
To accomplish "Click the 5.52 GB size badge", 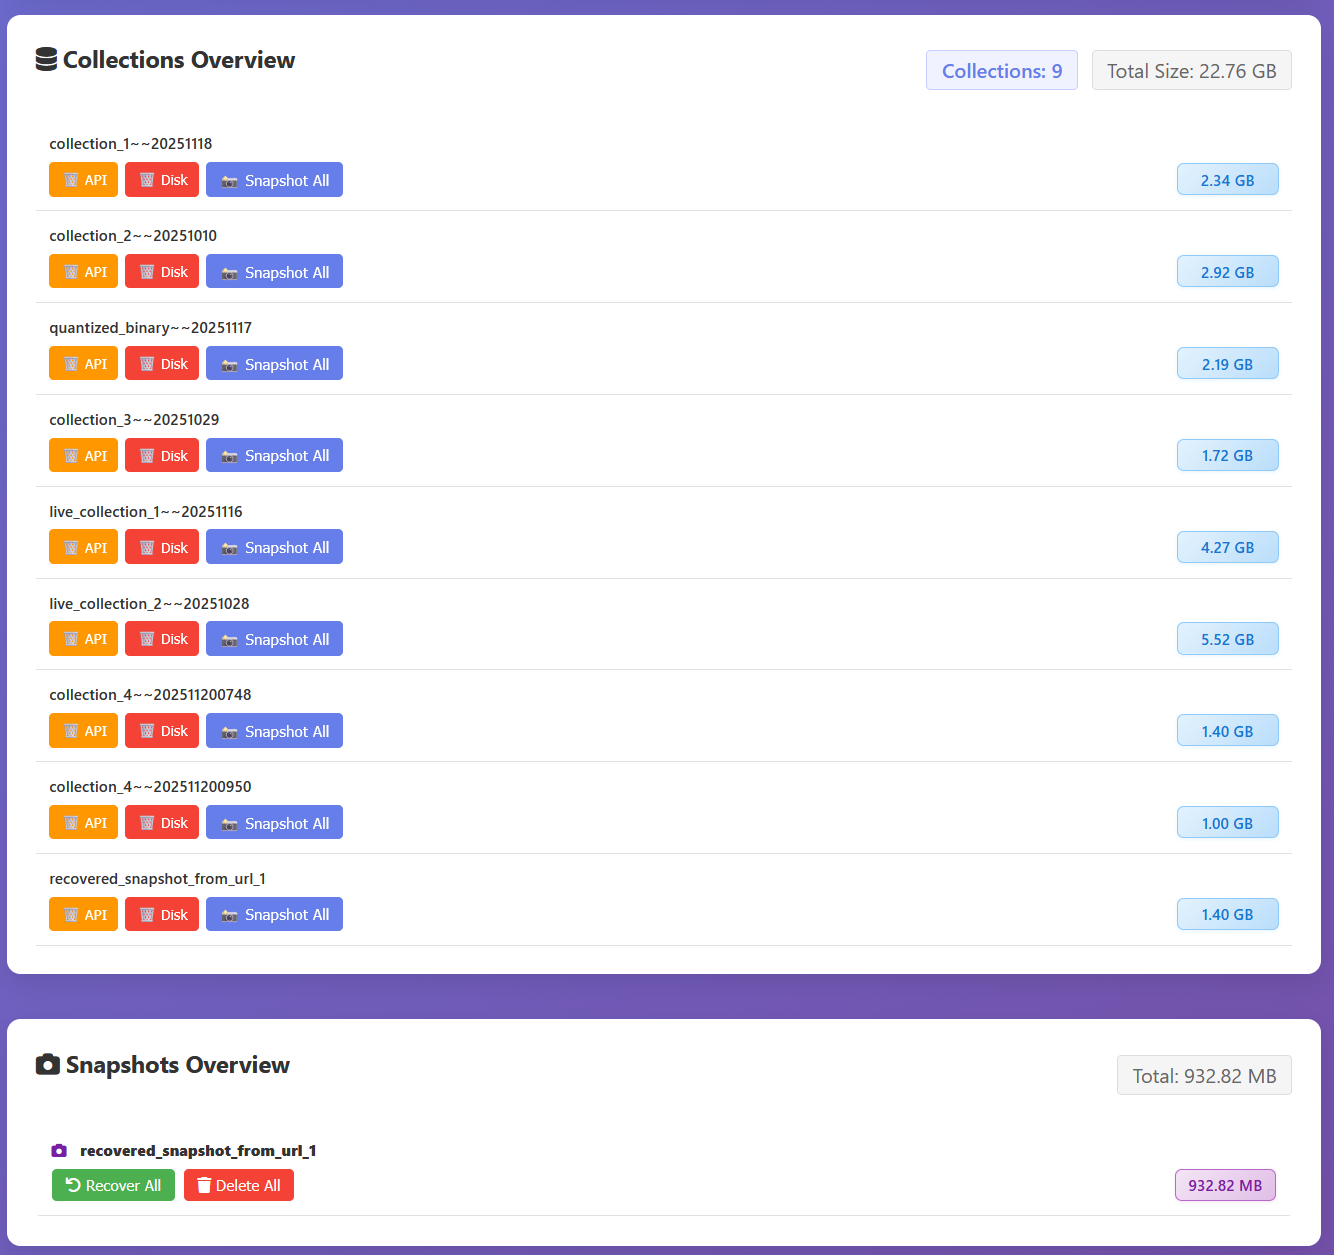I will [1227, 640].
